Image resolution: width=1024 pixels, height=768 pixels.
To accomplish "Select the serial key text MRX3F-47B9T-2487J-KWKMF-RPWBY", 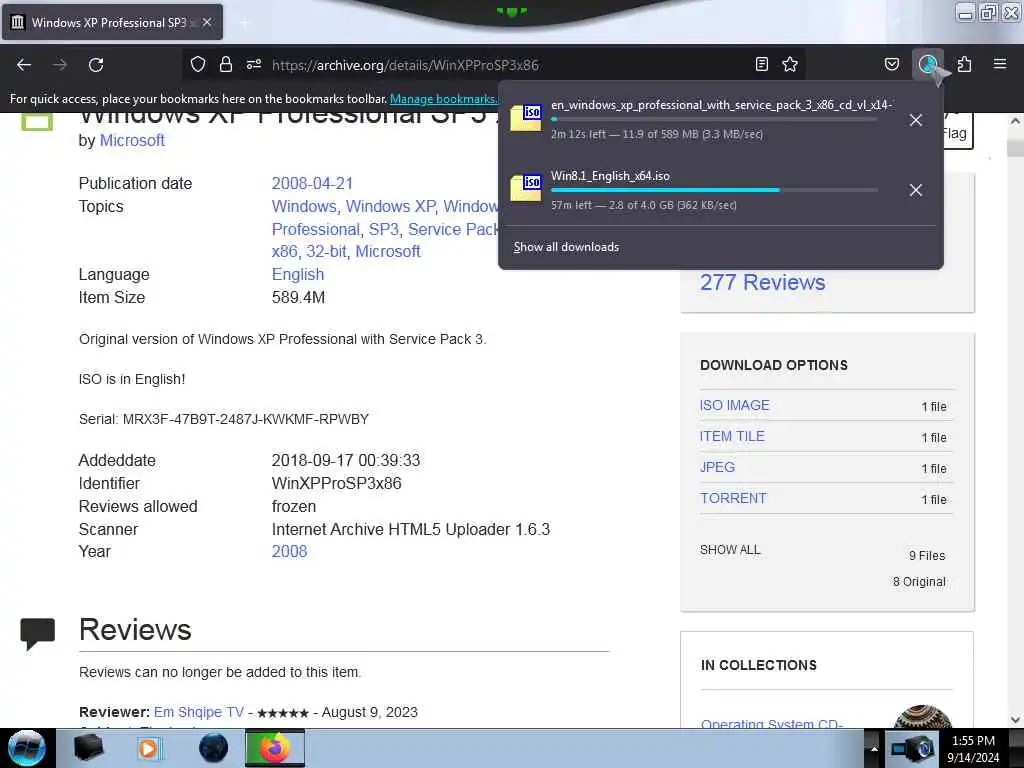I will [x=246, y=419].
